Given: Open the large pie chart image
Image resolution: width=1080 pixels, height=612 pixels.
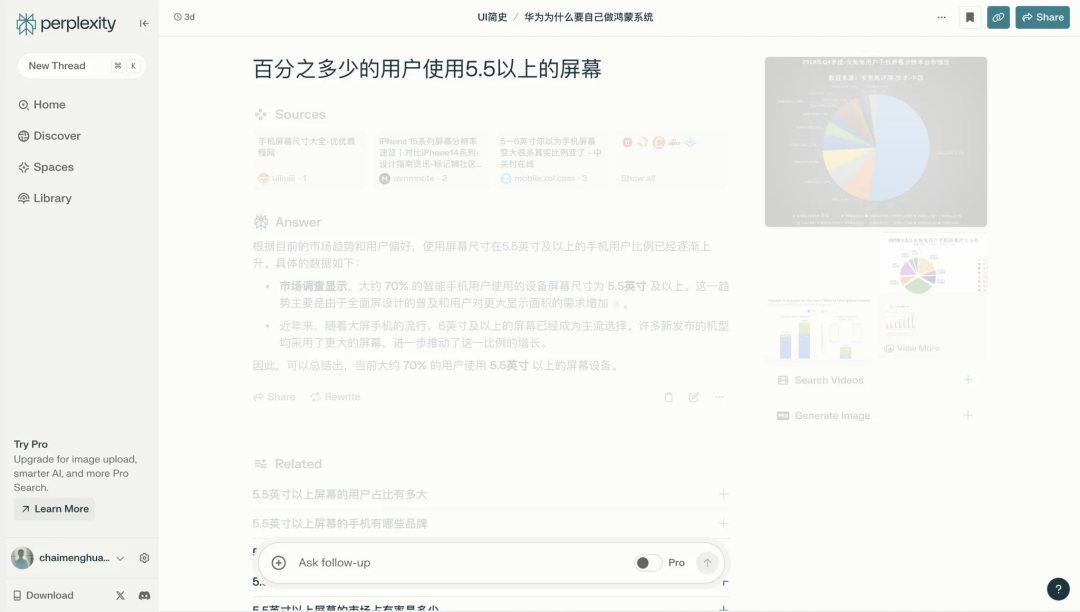Looking at the screenshot, I should click(x=875, y=142).
